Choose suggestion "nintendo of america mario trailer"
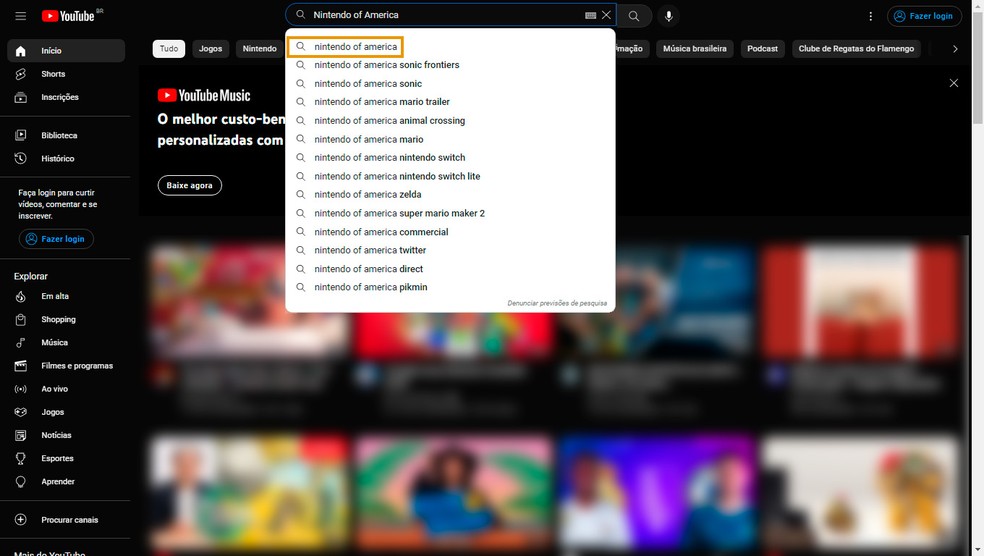 point(450,102)
